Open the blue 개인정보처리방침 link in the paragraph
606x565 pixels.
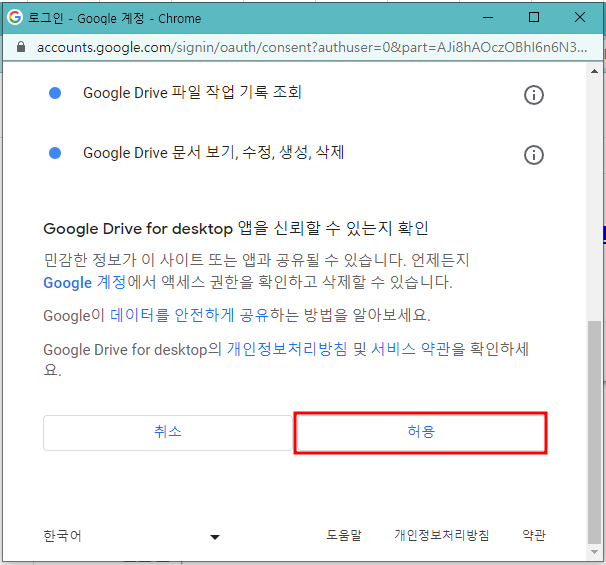coord(287,349)
